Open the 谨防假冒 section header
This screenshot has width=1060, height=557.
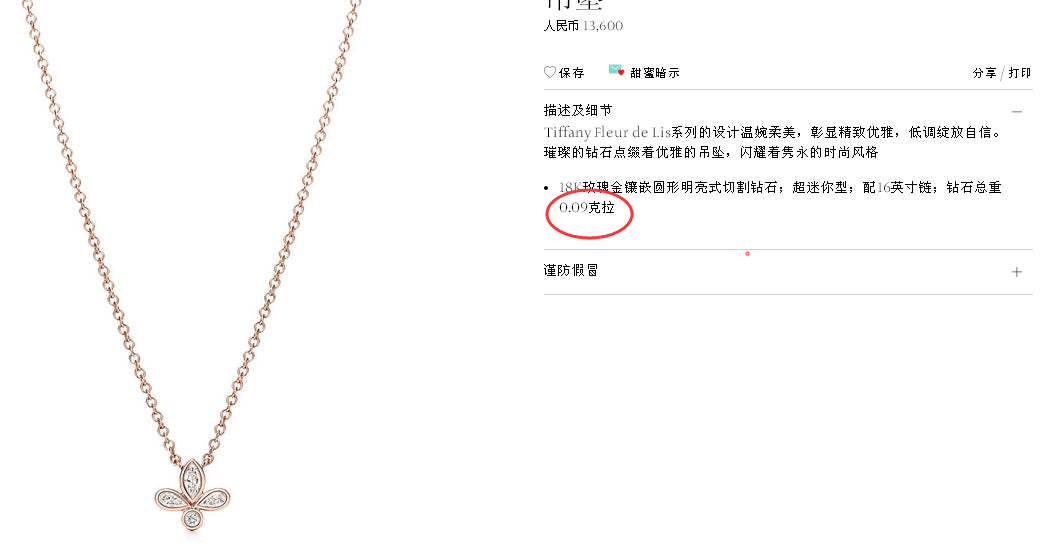point(571,270)
